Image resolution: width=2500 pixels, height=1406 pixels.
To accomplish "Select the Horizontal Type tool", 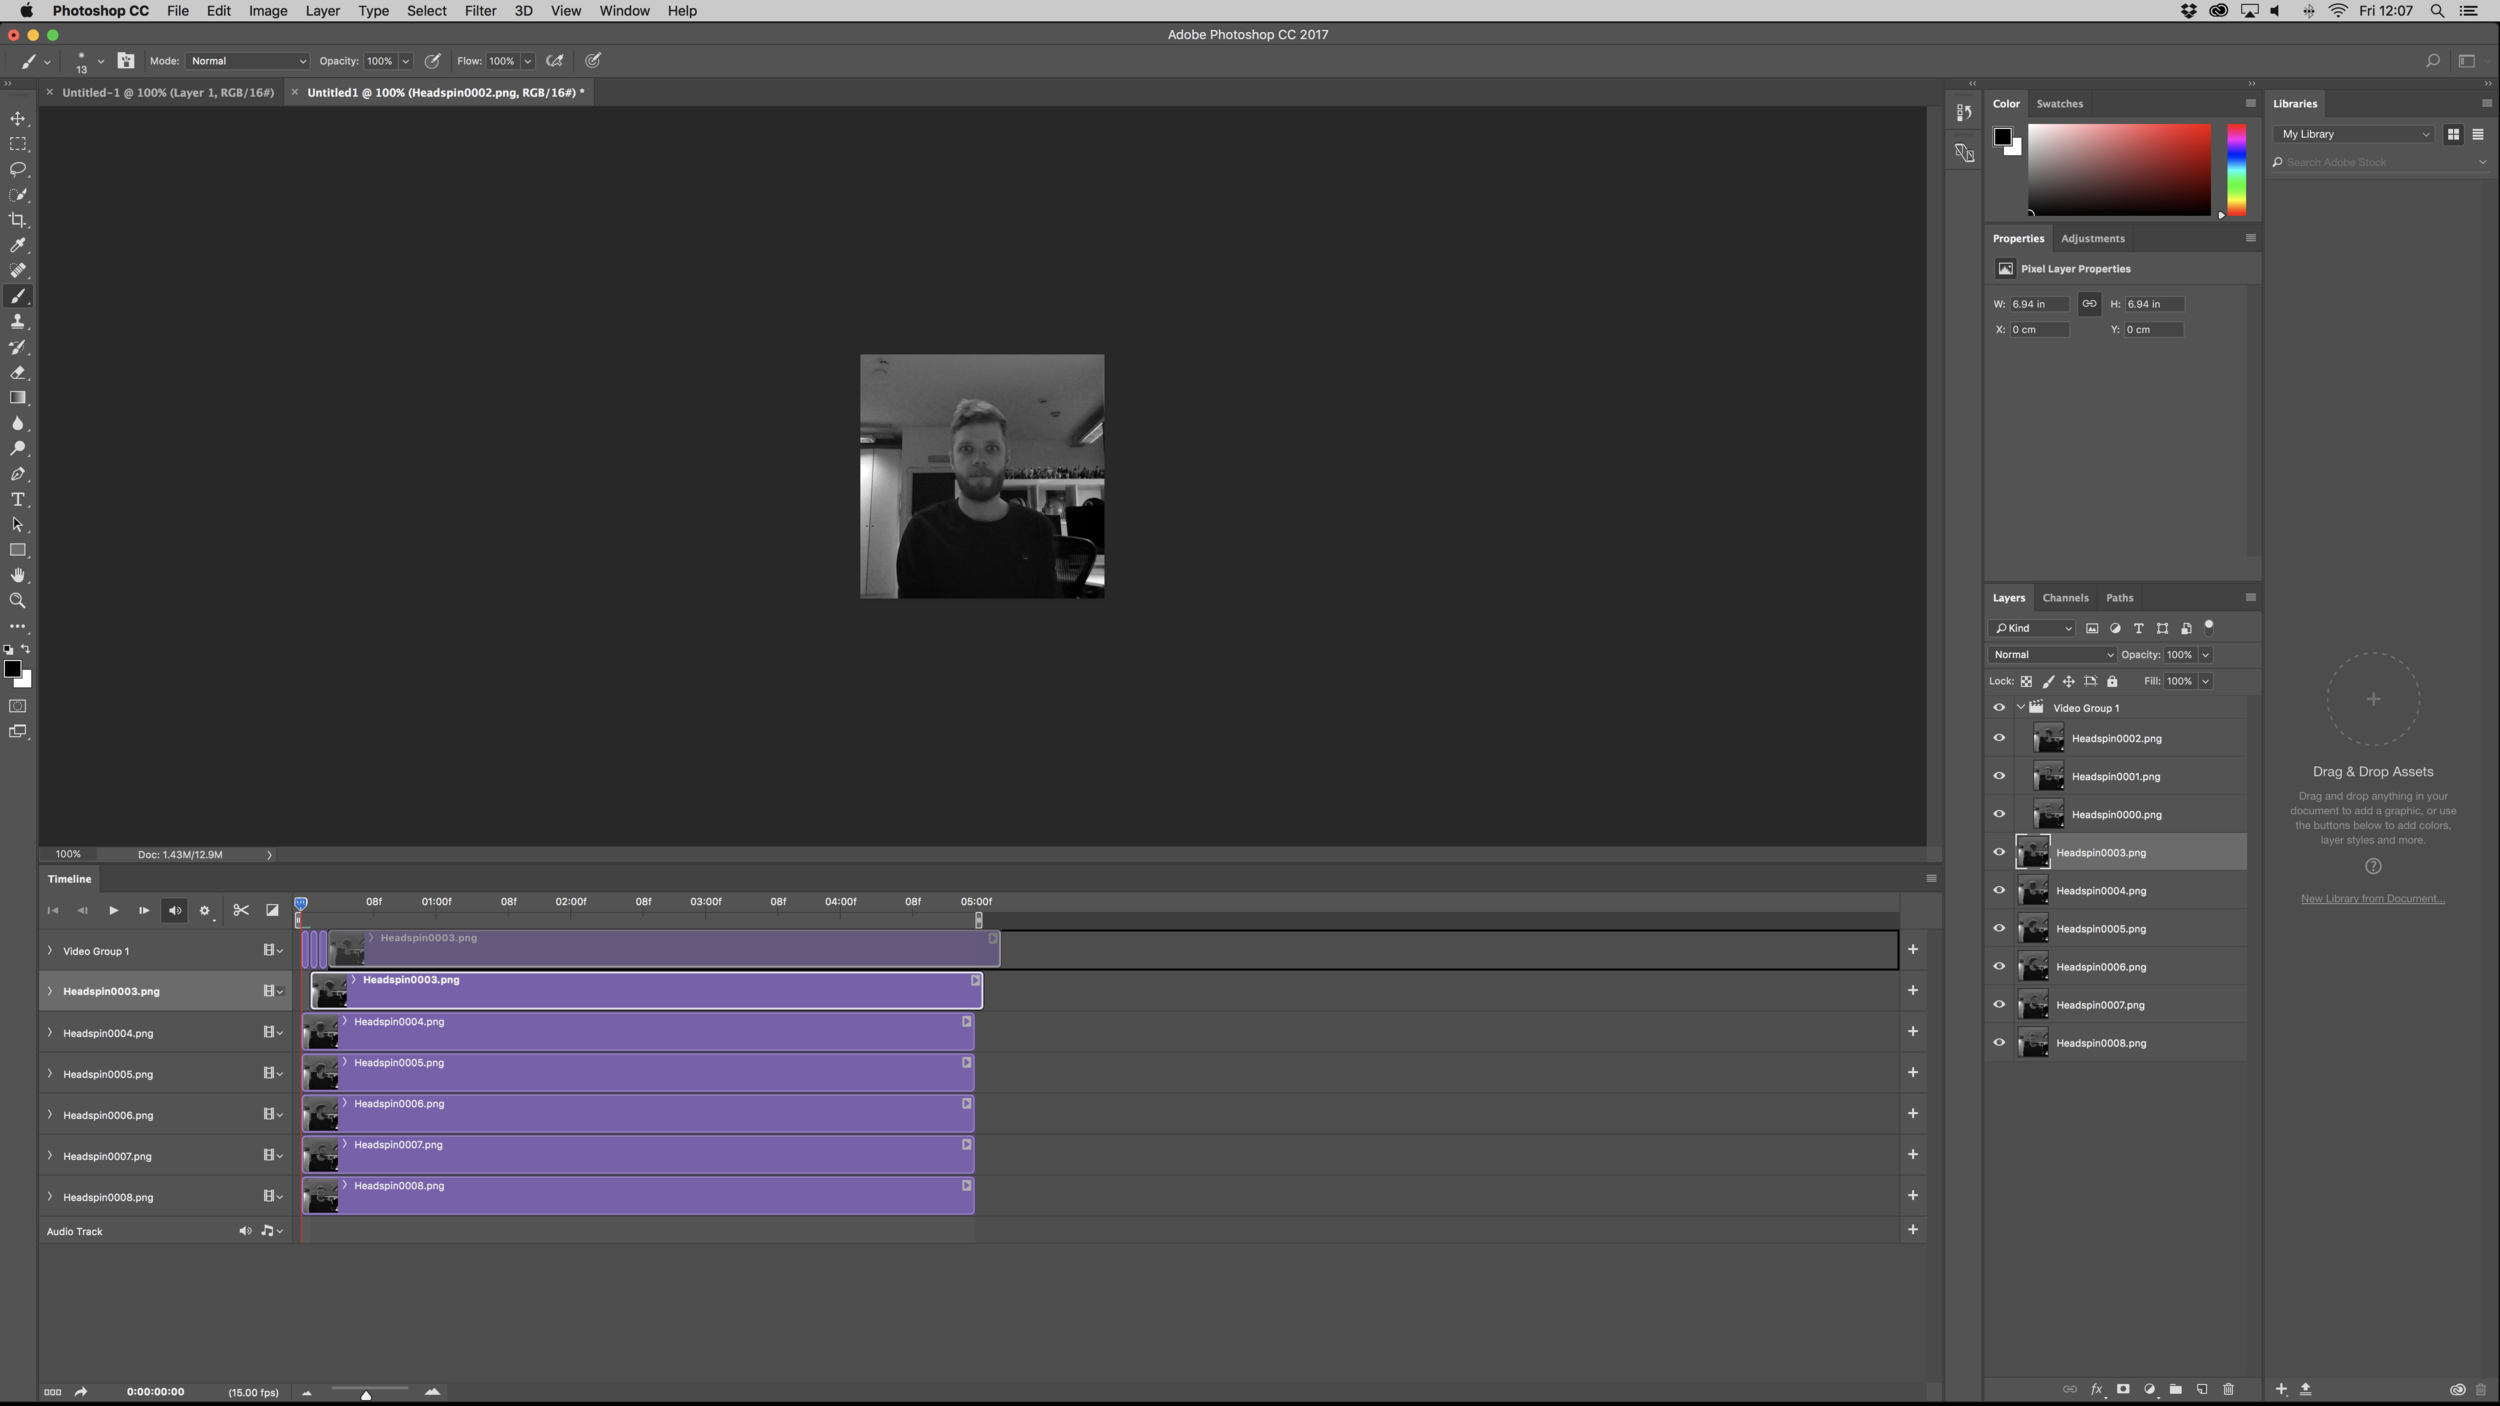I will [x=18, y=500].
